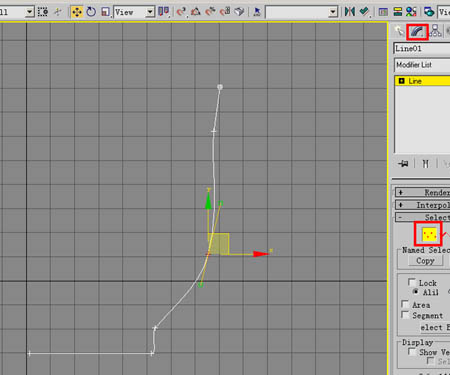
Task: Click the Use Pivot Point Center icon
Action: click(163, 12)
